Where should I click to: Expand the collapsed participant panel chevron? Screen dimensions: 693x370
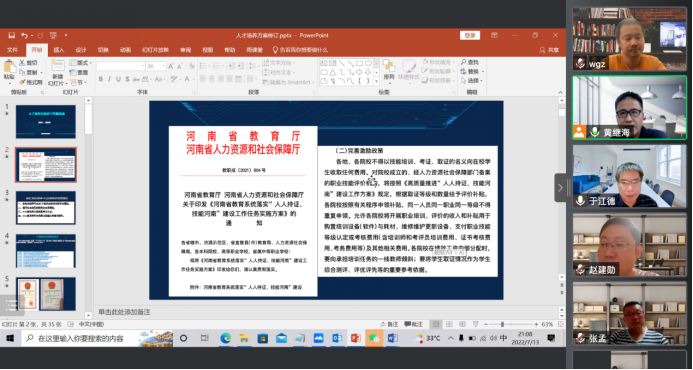click(x=560, y=187)
